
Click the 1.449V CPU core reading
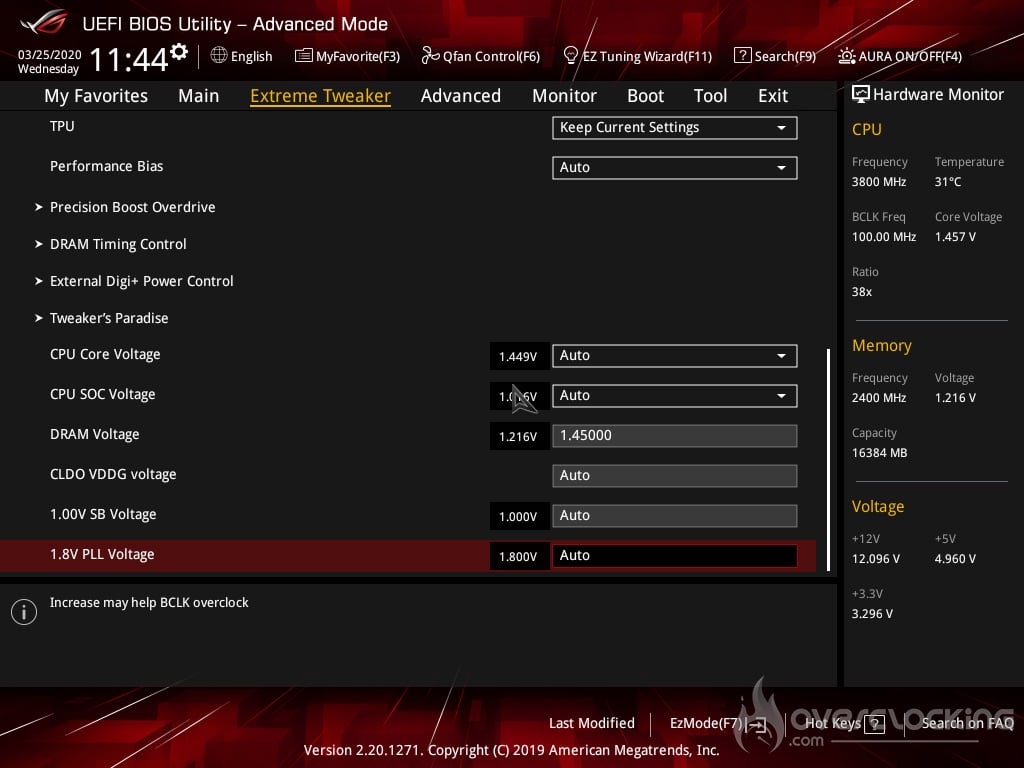point(518,357)
